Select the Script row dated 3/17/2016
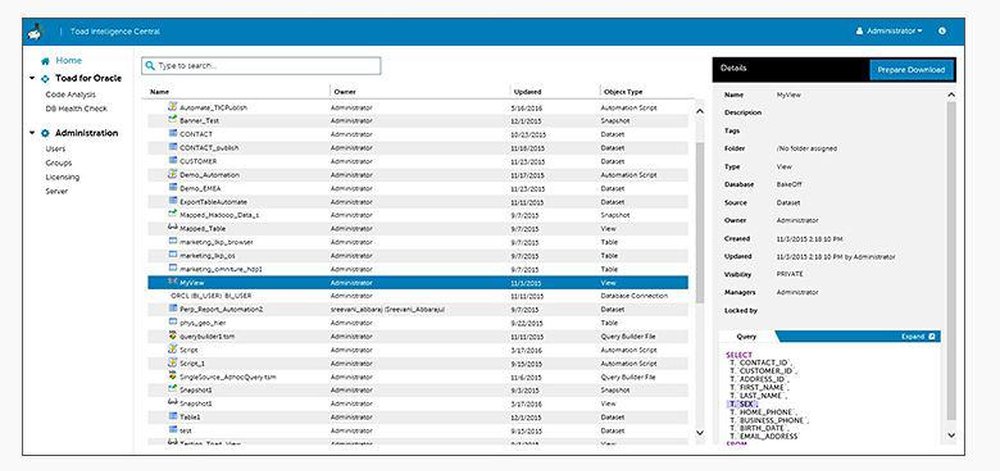 [x=418, y=350]
